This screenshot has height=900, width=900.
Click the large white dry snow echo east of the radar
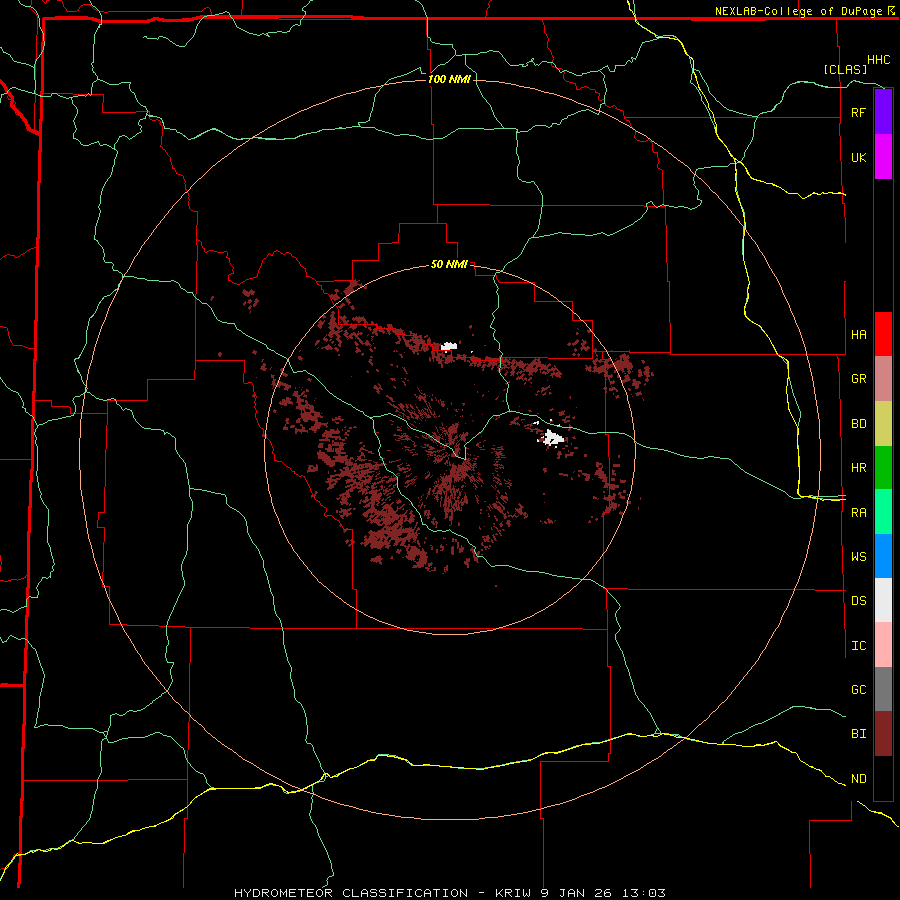pos(553,437)
